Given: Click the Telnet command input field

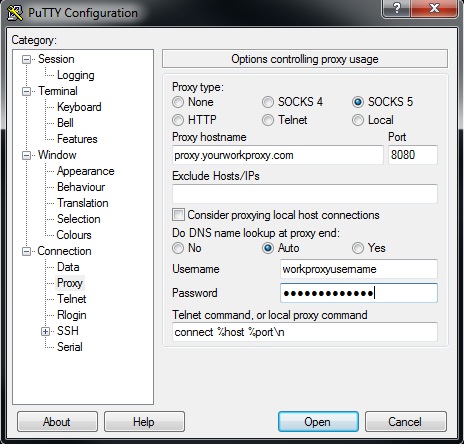Looking at the screenshot, I should point(305,332).
